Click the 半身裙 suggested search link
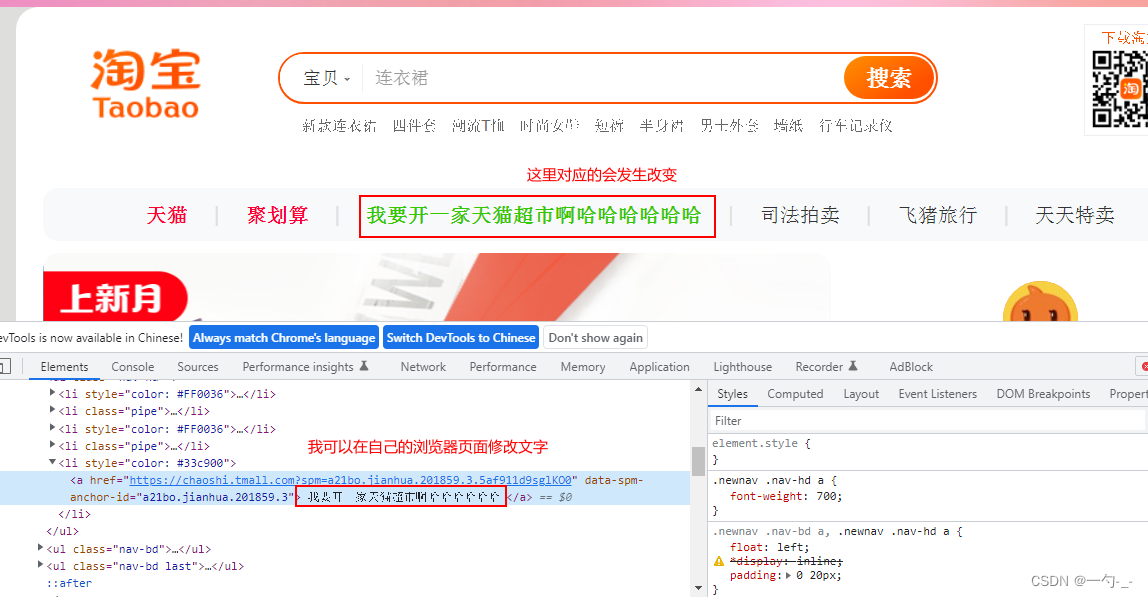Viewport: 1148px width, 597px height. point(662,126)
